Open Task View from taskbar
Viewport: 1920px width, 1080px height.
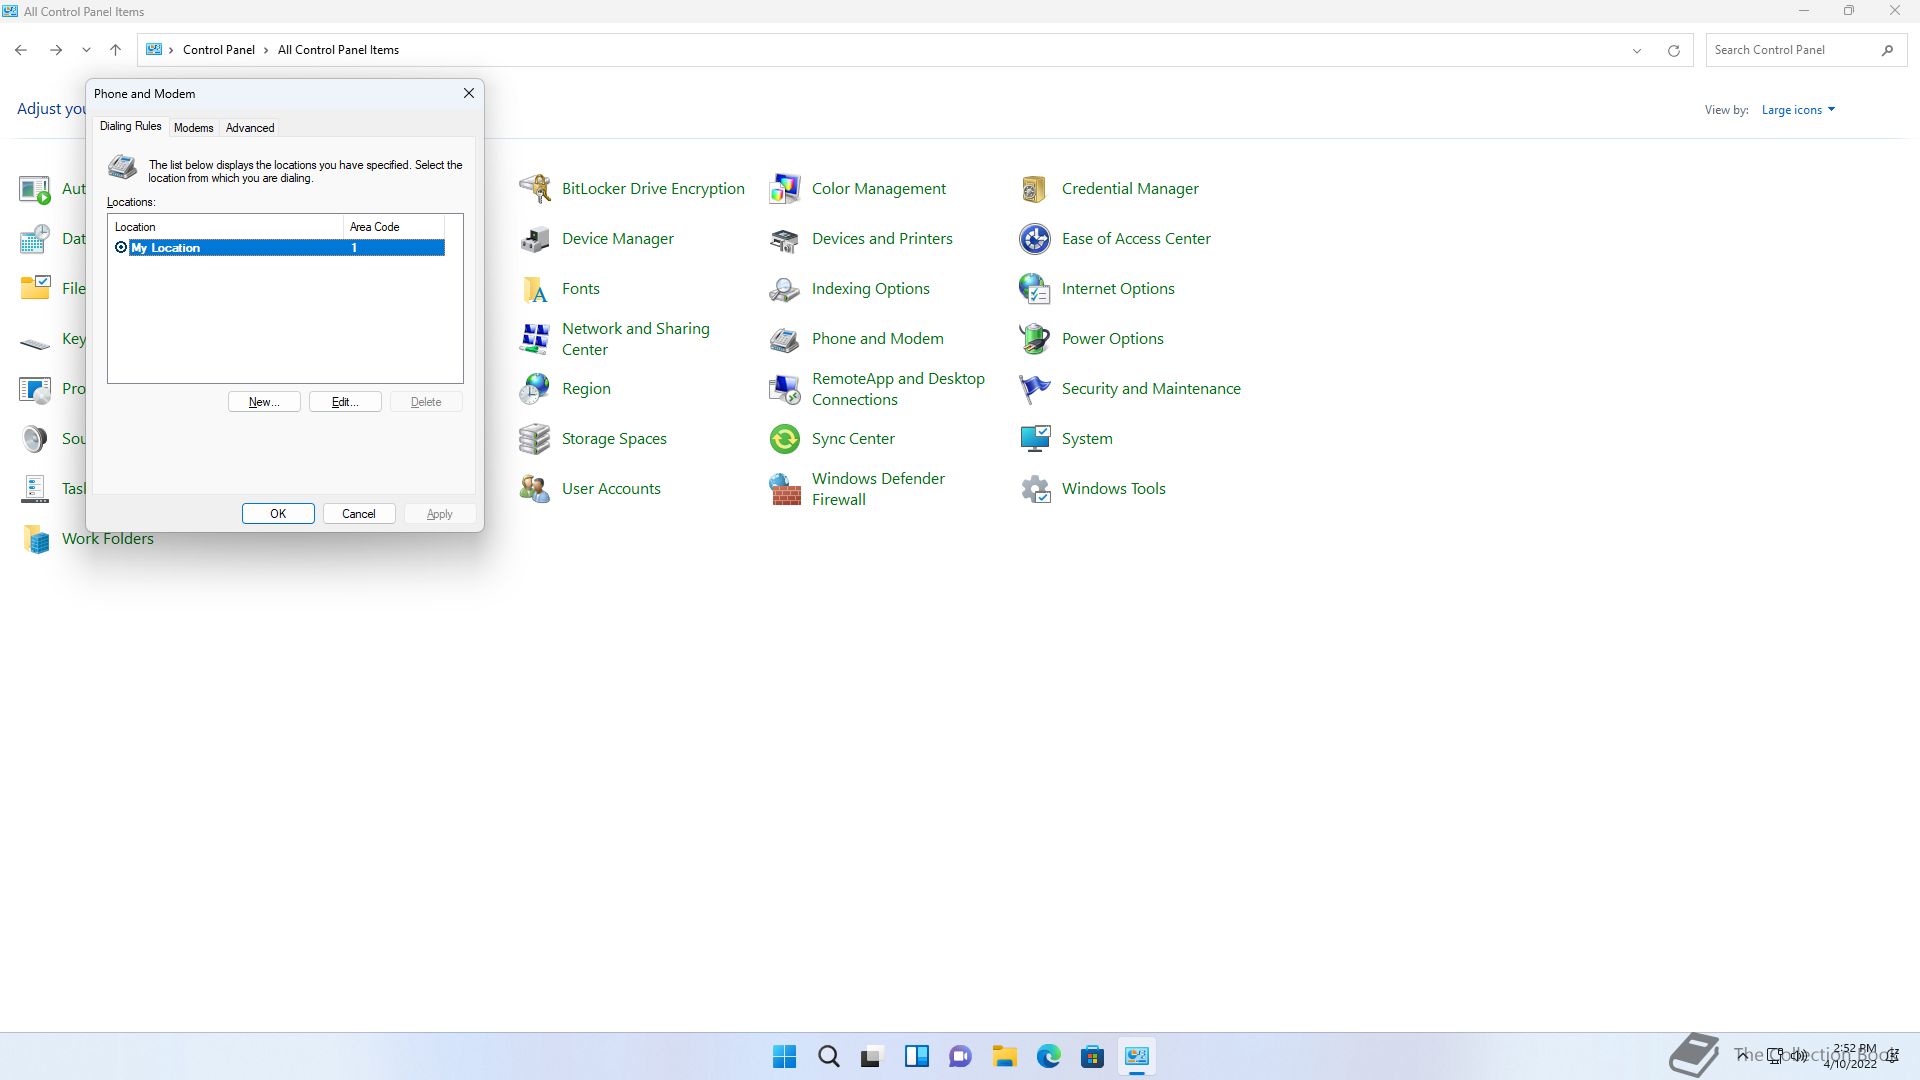click(x=873, y=1056)
